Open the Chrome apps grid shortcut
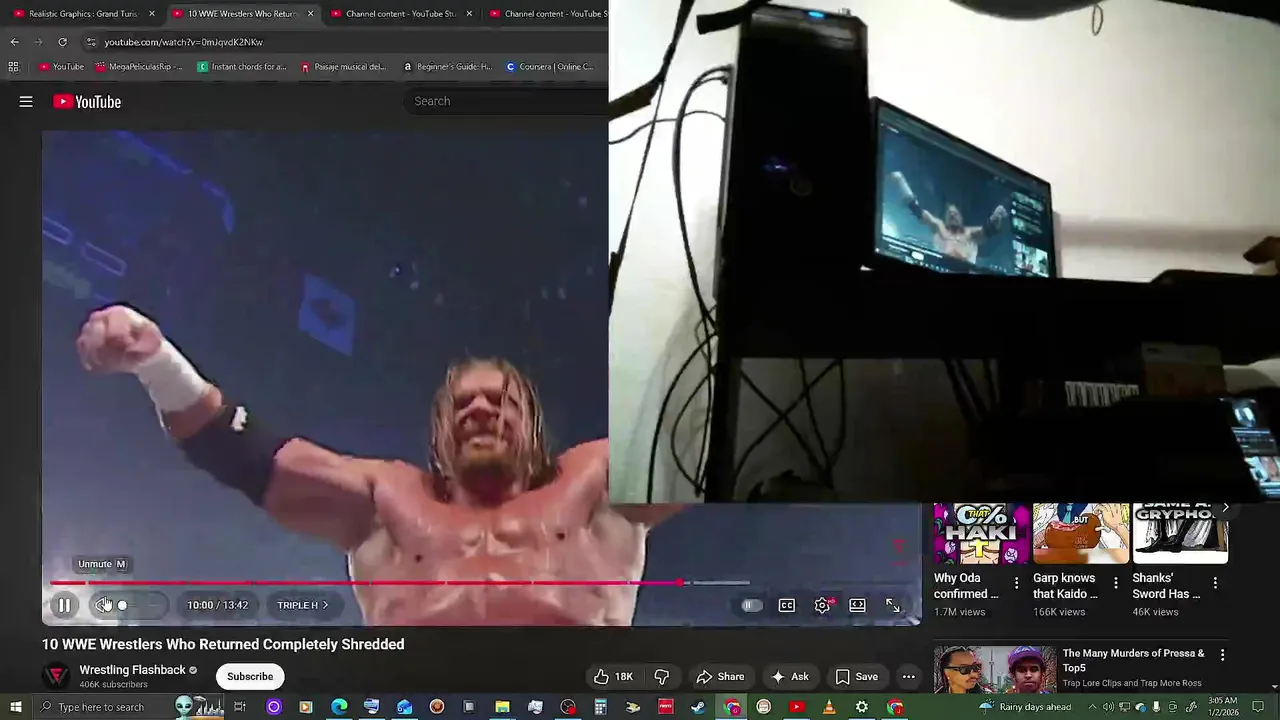The width and height of the screenshot is (1280, 720). point(13,67)
